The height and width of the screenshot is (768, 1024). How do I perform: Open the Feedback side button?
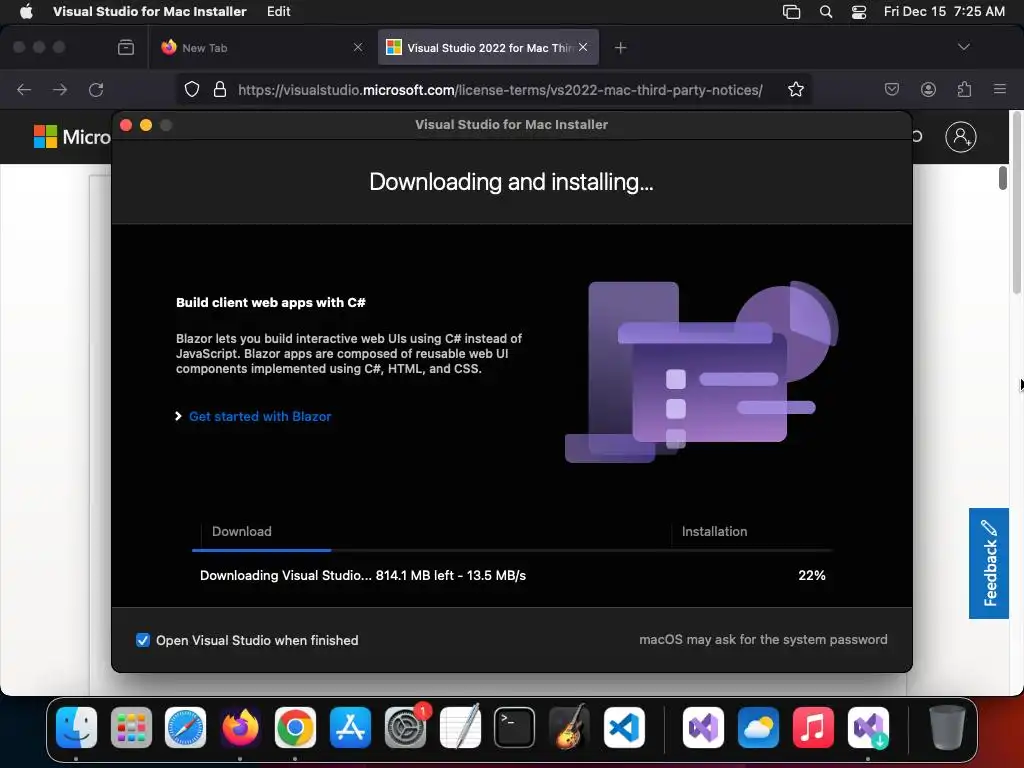click(989, 563)
